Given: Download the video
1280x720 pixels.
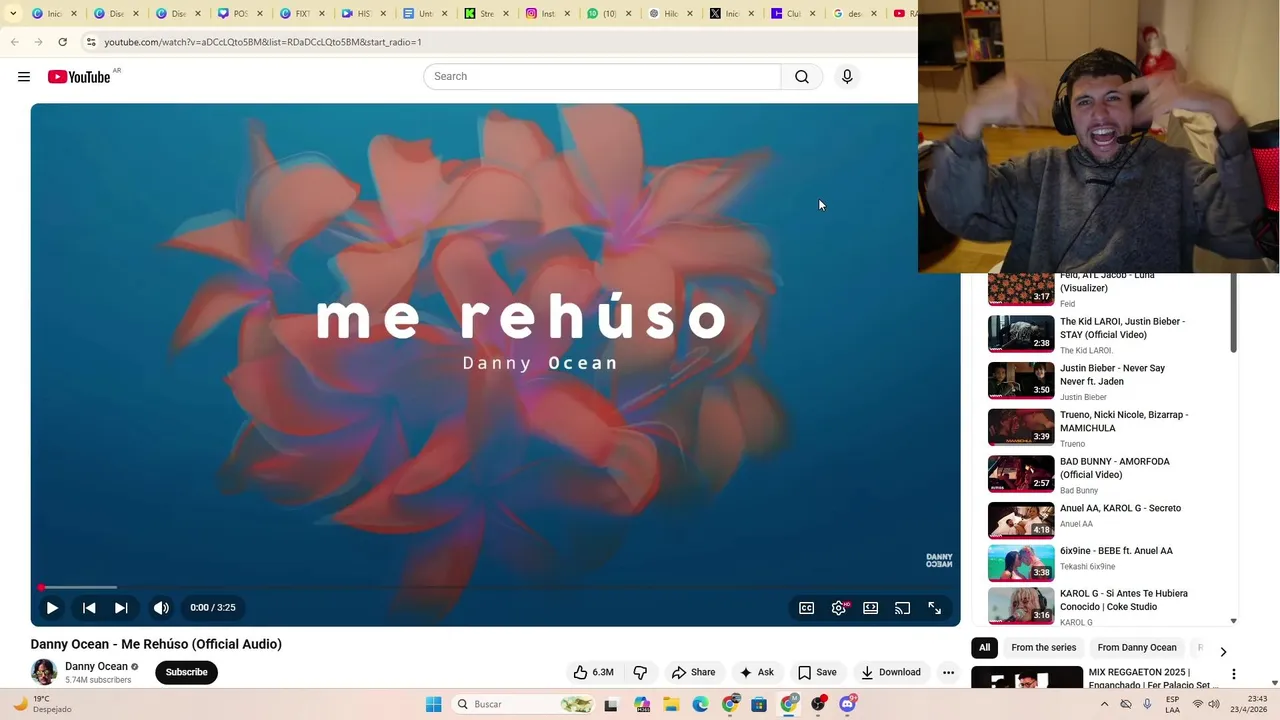Looking at the screenshot, I should click(x=891, y=672).
